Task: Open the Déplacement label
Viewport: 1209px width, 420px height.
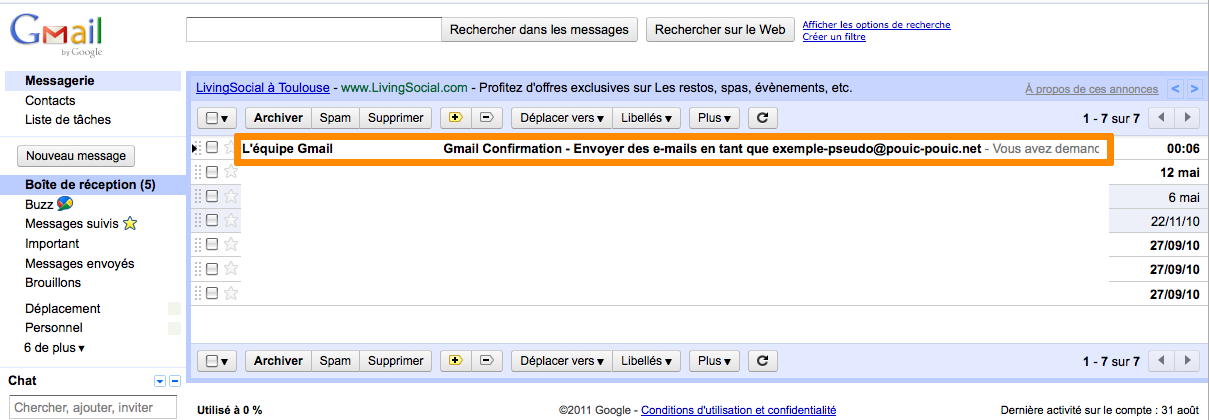Action: pyautogui.click(x=63, y=309)
